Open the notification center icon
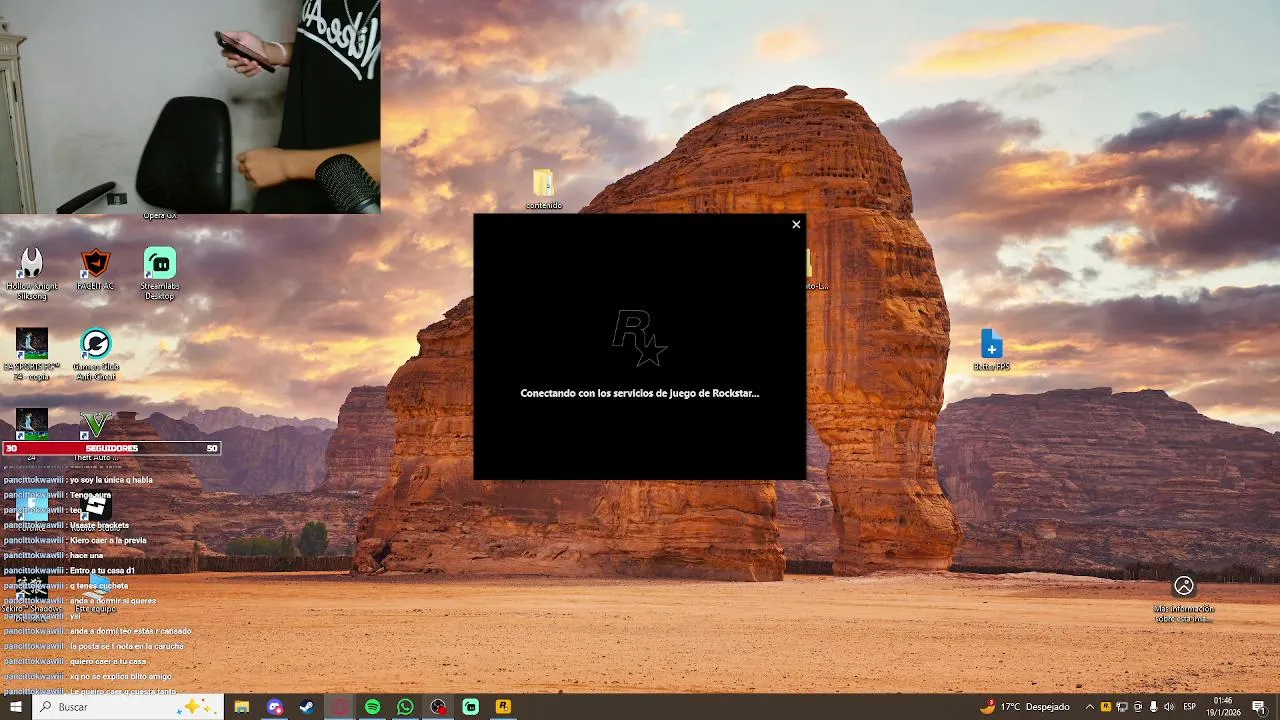Viewport: 1280px width, 720px height. pyautogui.click(x=1259, y=707)
